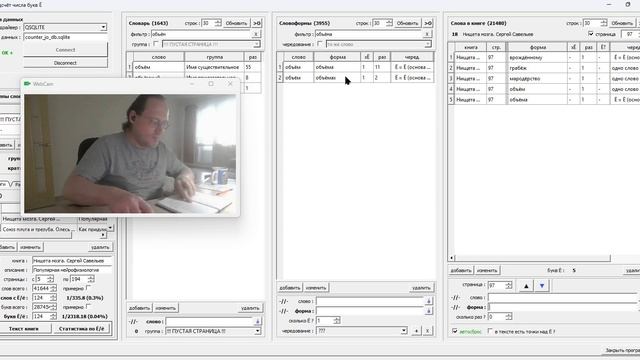
Task: Click the сколько раз spinner
Action: click(500, 317)
